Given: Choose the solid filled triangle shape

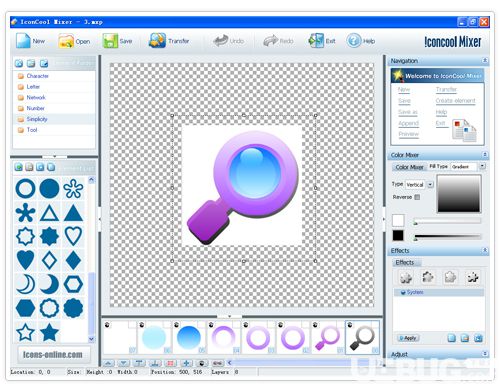Looking at the screenshot, I should pos(73,213).
